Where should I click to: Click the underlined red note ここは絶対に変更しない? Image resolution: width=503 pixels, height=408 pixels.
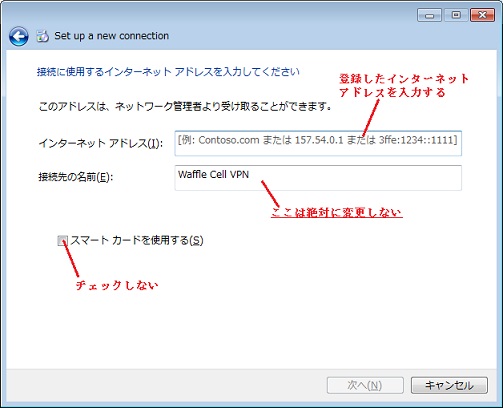tap(336, 212)
